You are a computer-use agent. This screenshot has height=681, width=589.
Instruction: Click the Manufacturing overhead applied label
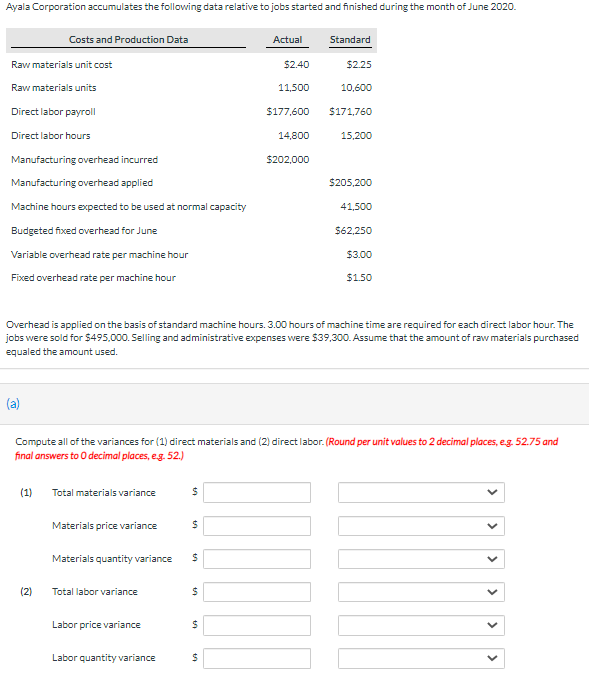tap(82, 182)
